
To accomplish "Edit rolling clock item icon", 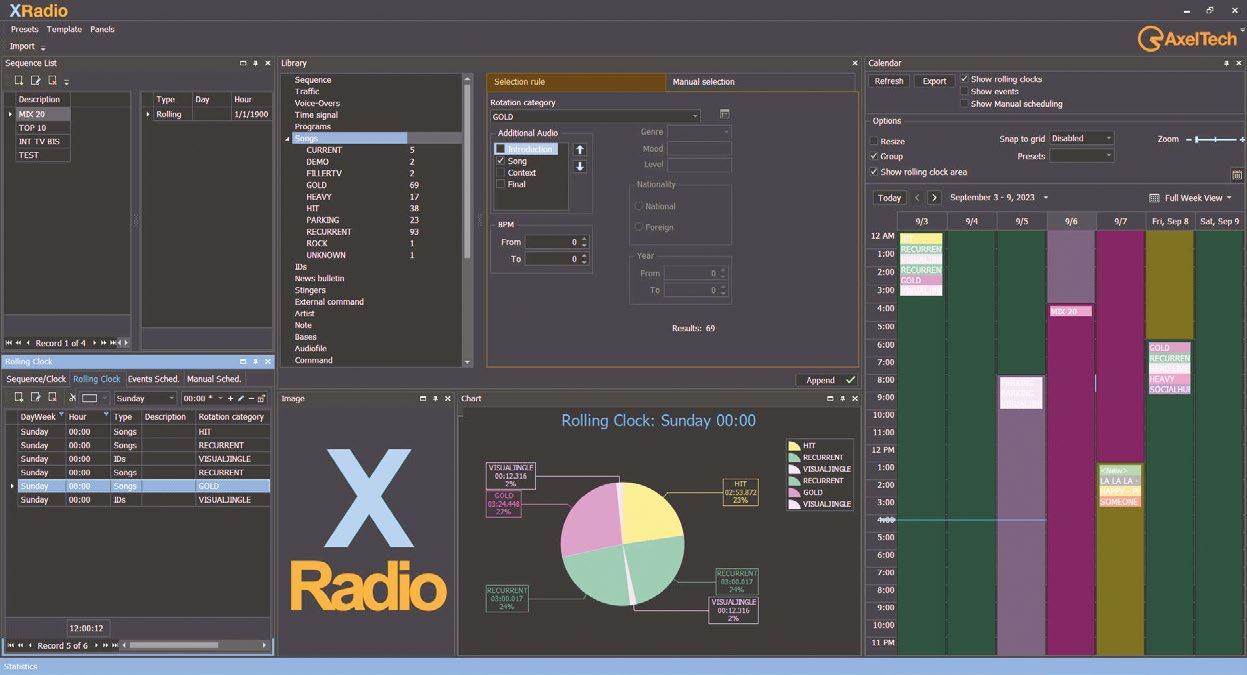I will point(35,397).
